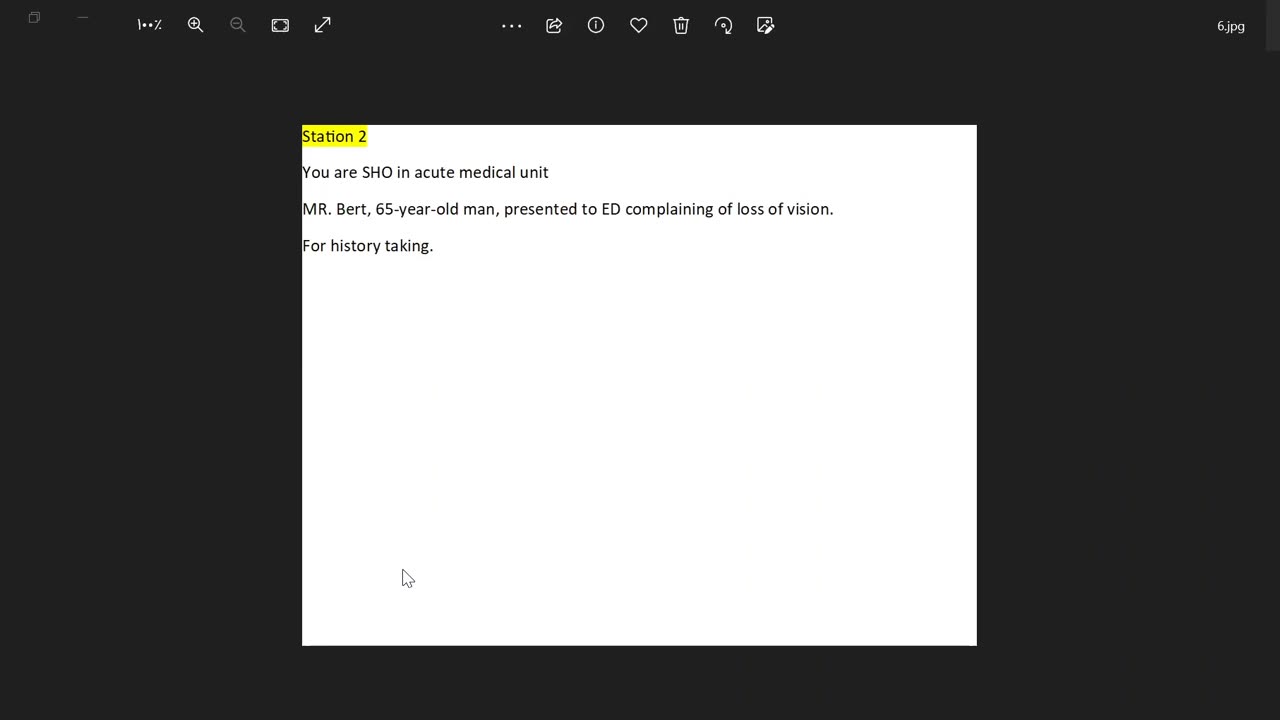
Task: Open the edit image icon
Action: [765, 25]
